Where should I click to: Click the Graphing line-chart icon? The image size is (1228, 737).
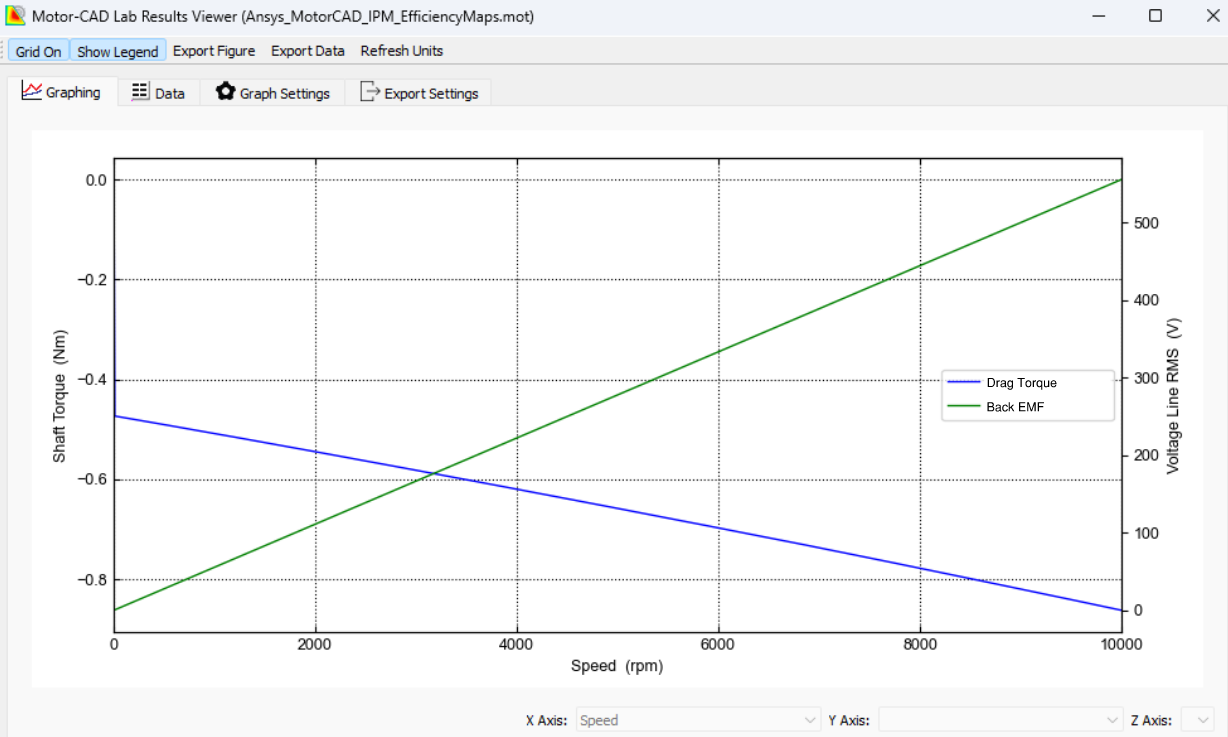pos(32,91)
